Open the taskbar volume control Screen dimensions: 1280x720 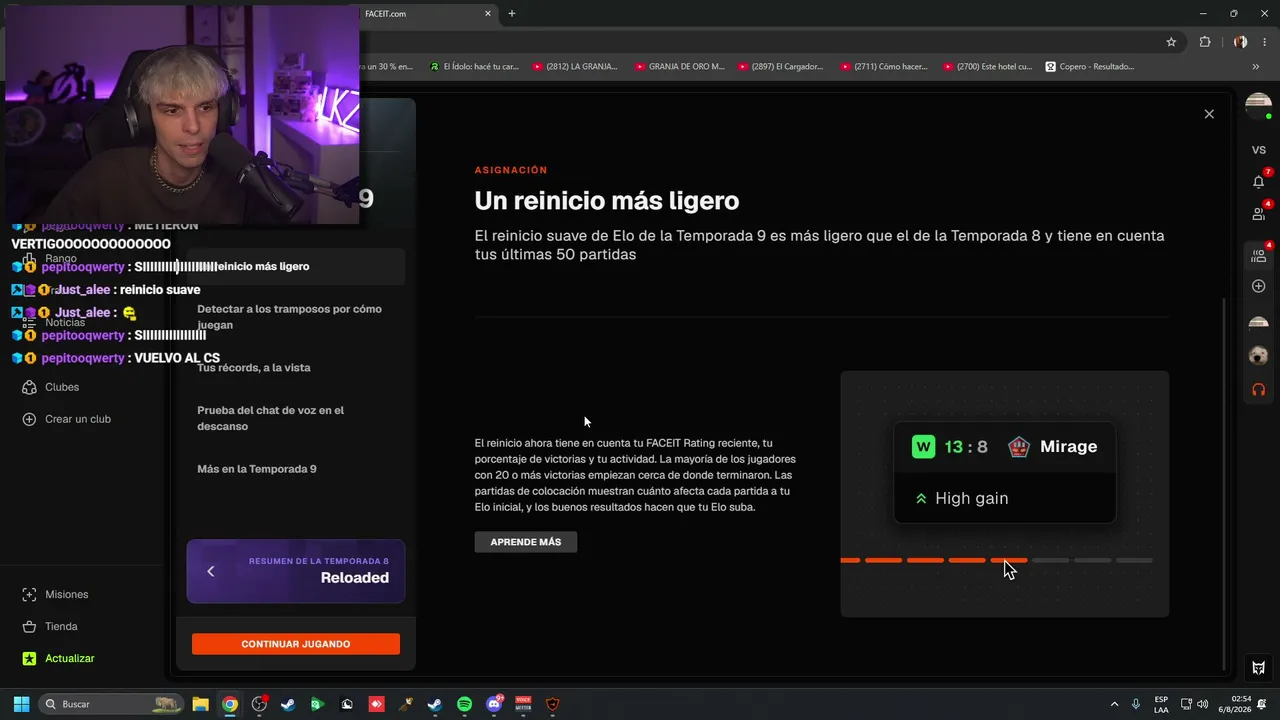point(1202,704)
